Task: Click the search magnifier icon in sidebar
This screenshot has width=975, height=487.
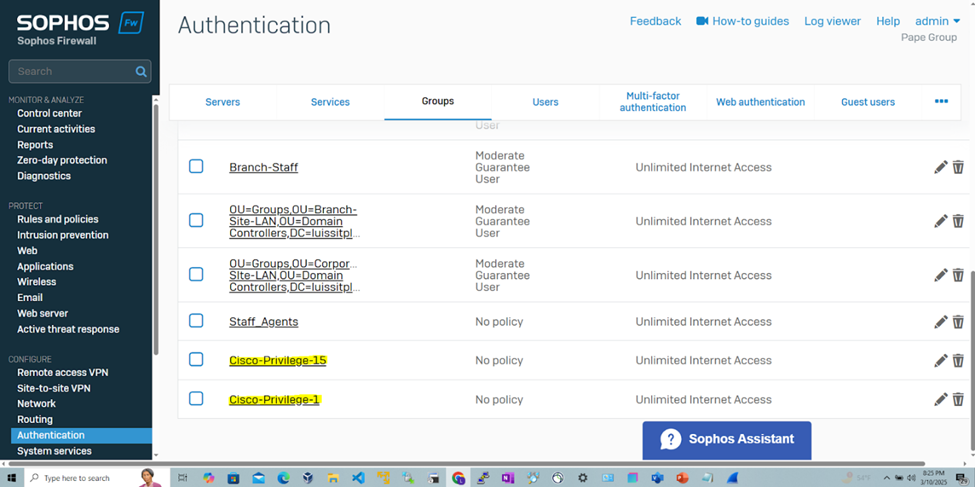Action: click(x=141, y=72)
